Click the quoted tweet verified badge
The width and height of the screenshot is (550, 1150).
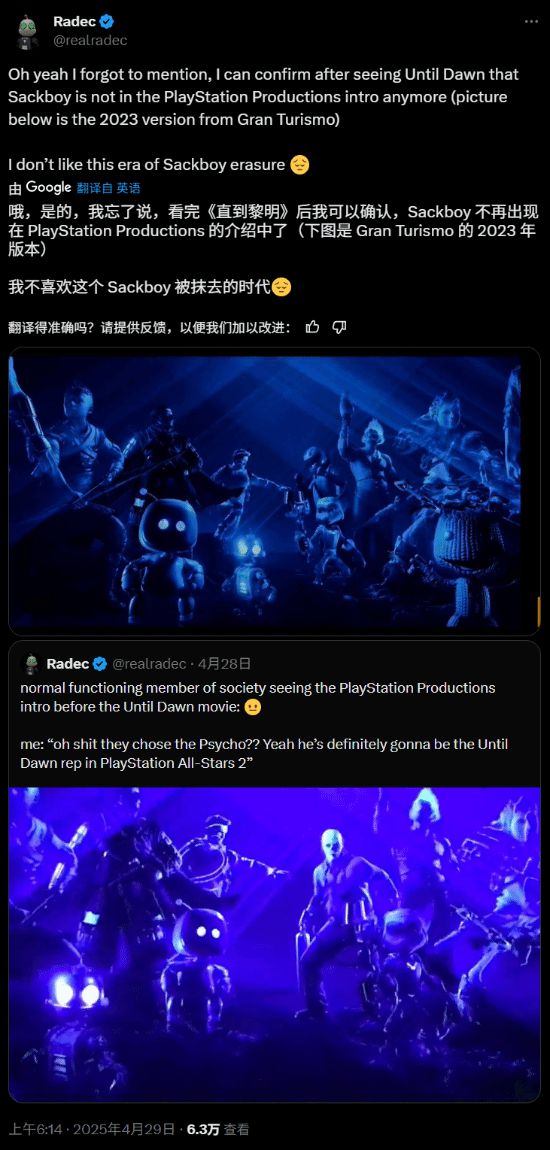(x=101, y=664)
